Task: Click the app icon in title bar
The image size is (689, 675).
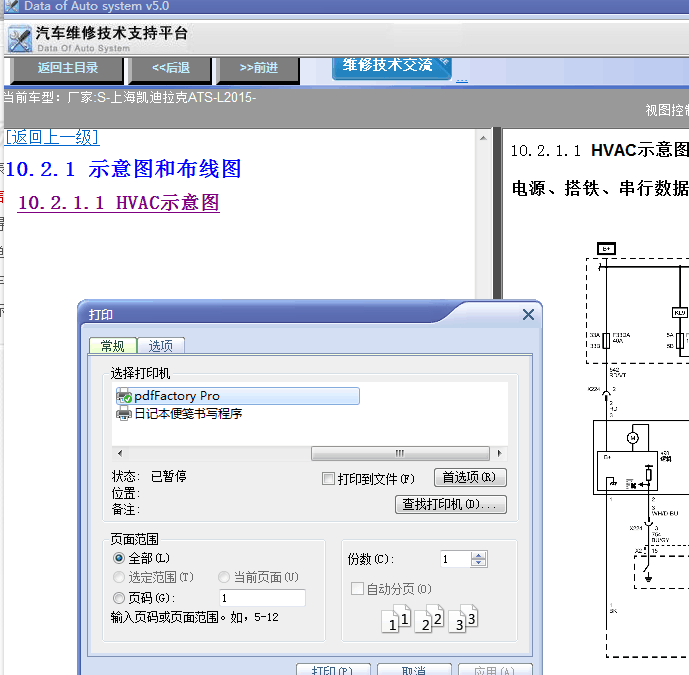Action: (x=11, y=6)
